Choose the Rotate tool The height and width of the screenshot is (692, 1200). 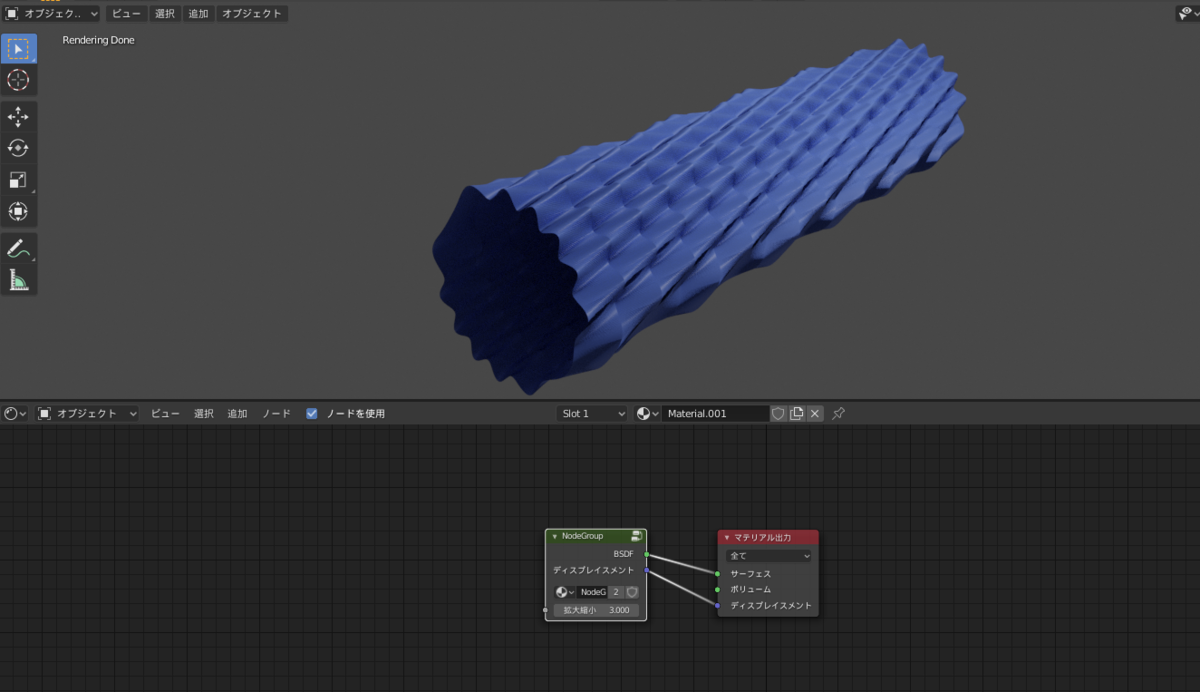click(19, 148)
